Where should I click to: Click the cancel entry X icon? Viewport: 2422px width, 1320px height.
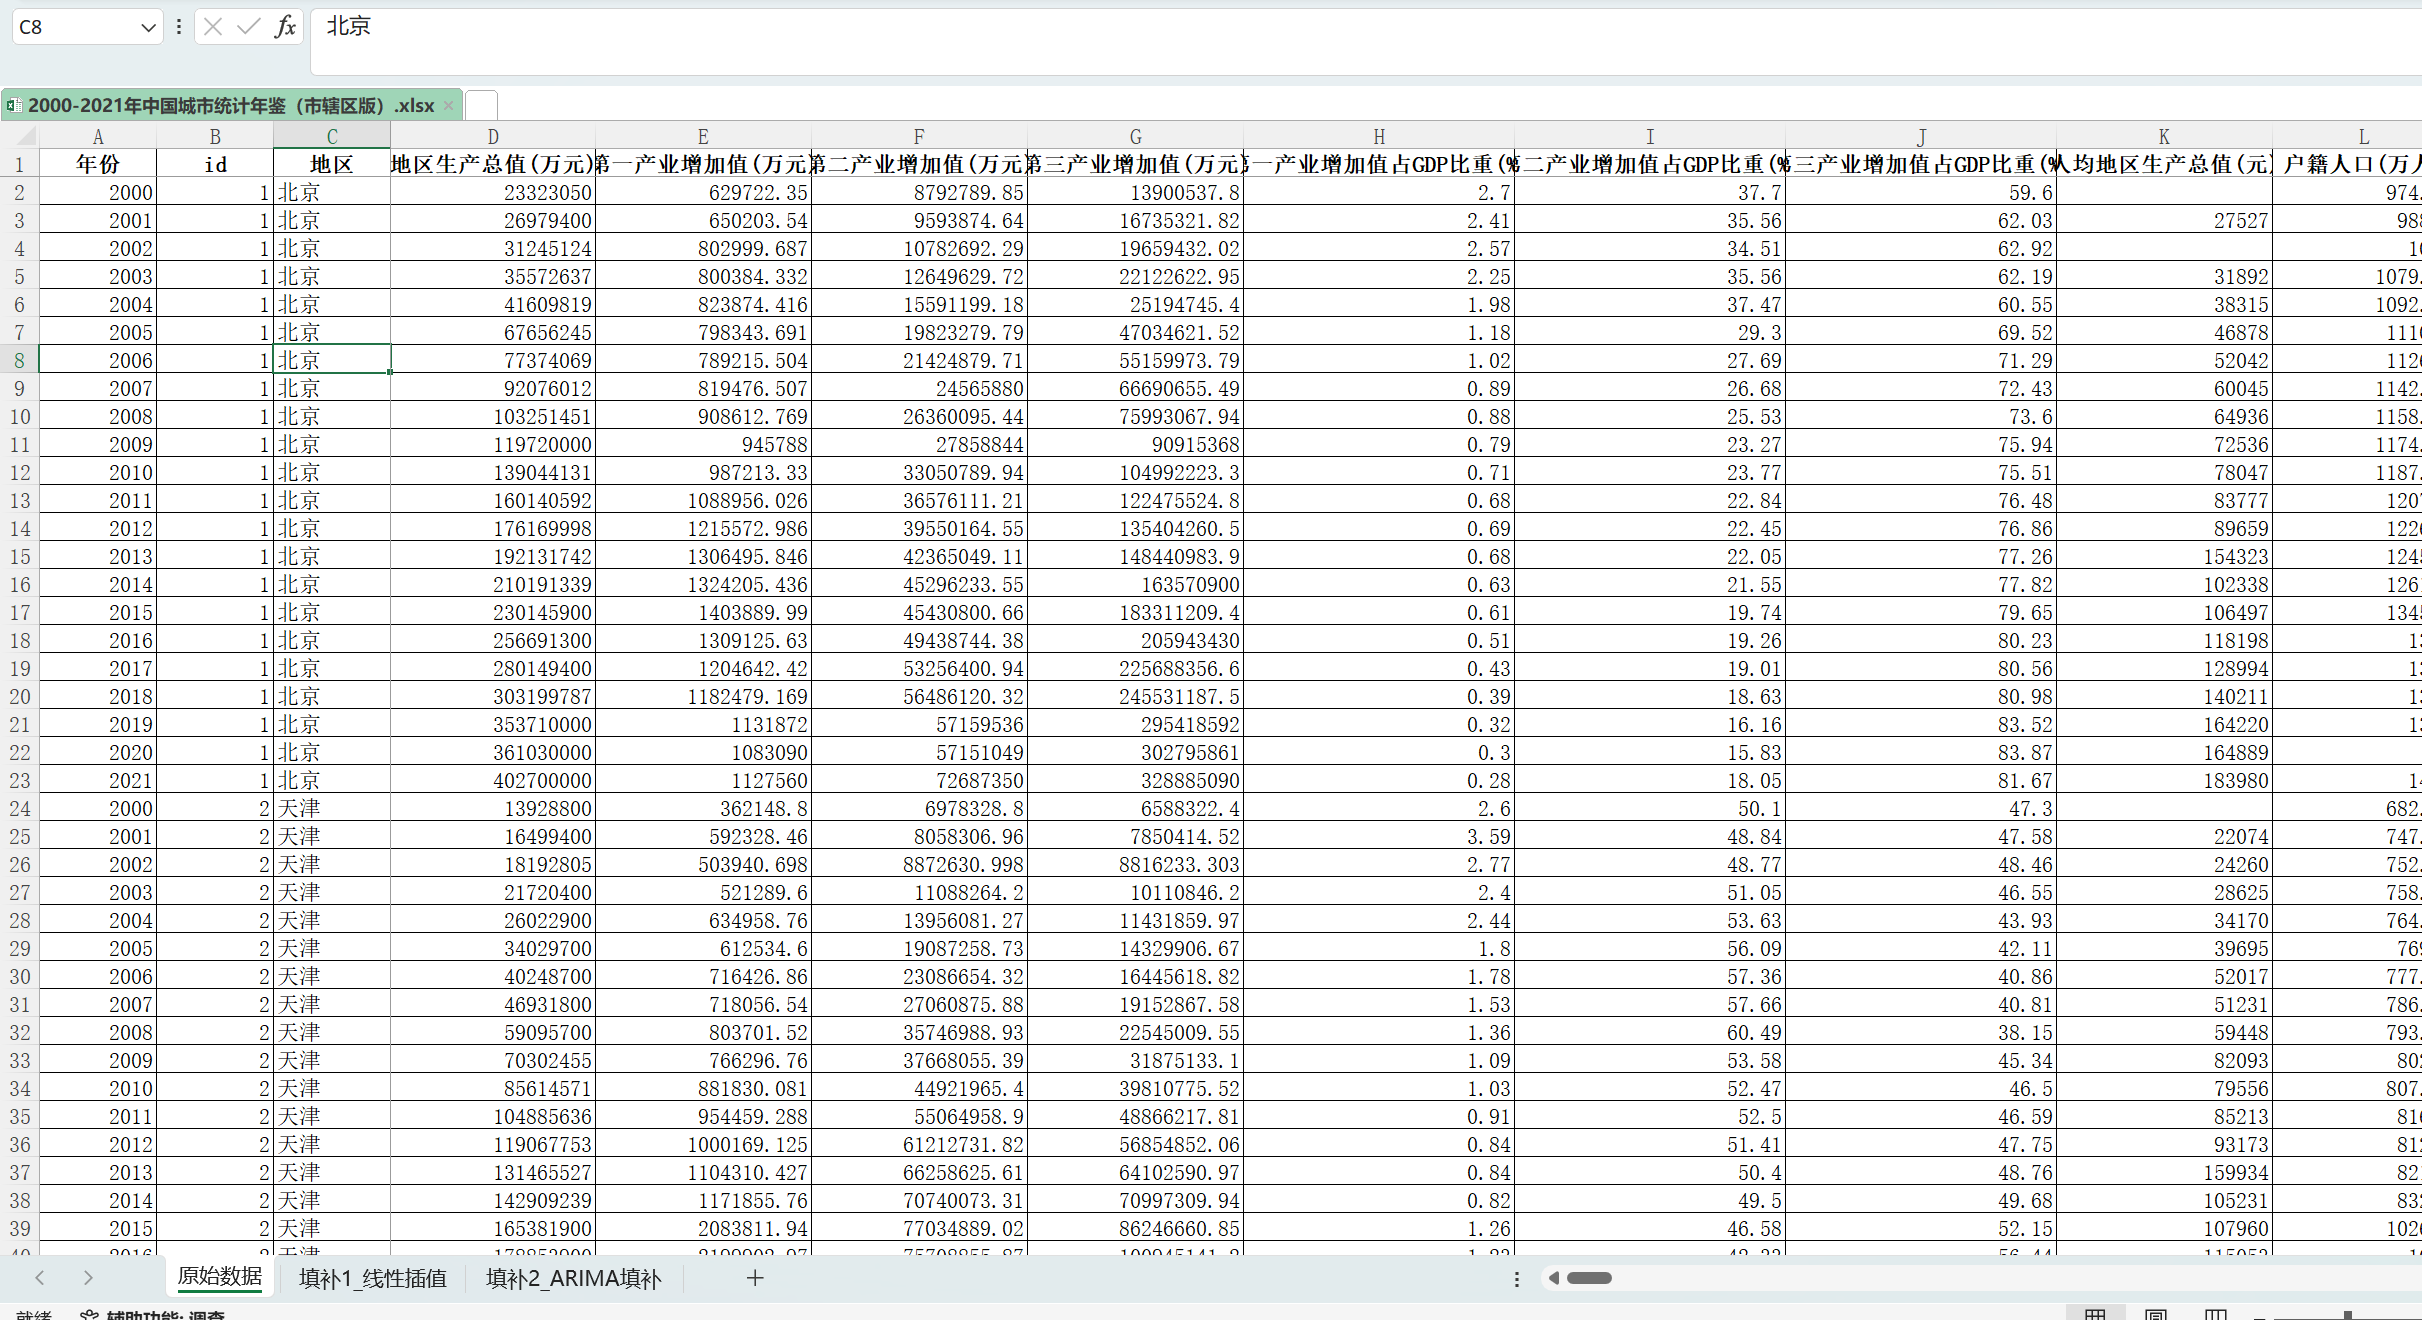213,27
